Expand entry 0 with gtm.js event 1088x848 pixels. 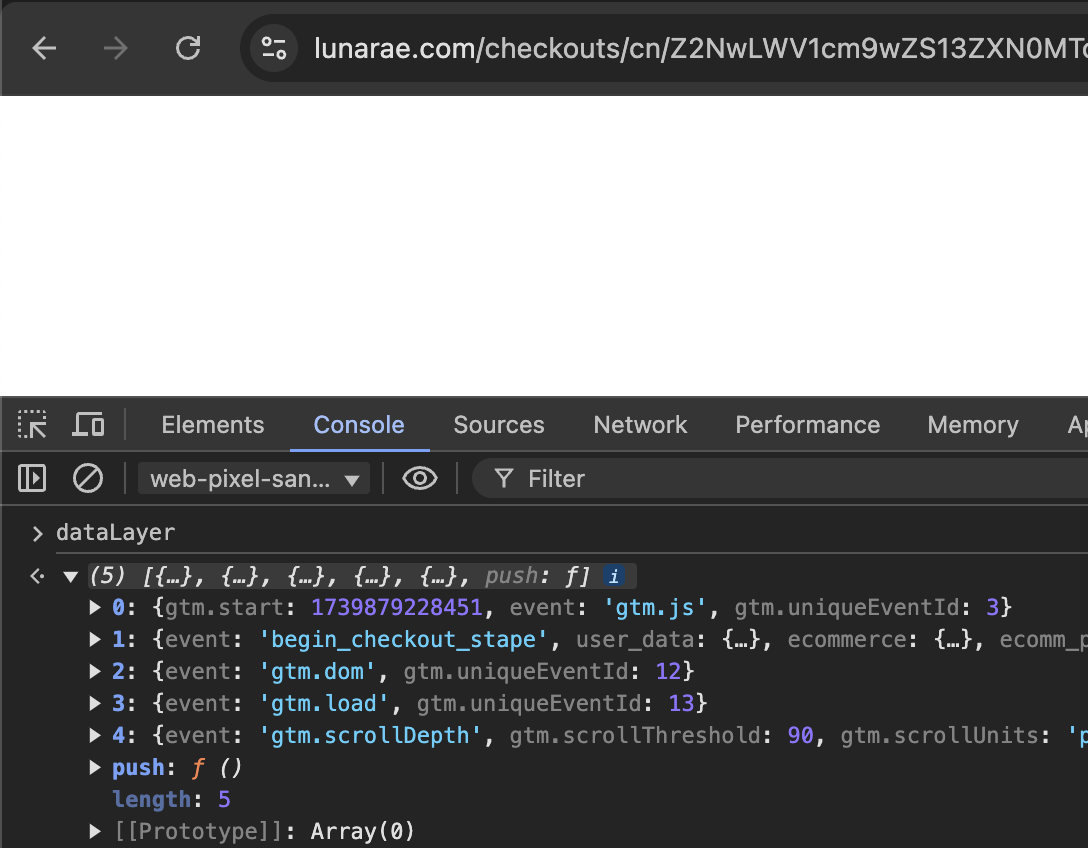[x=95, y=608]
